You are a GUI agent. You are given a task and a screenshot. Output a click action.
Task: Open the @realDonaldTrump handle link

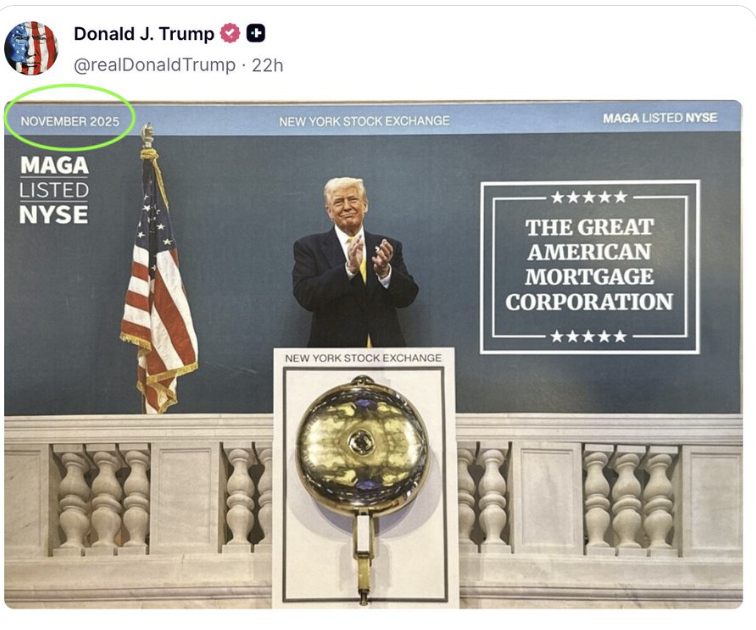155,65
